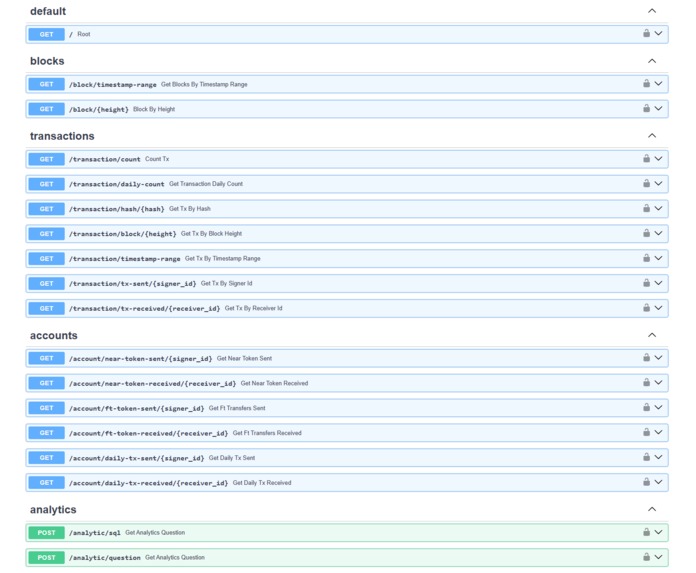696x573 pixels.
Task: Expand /analytic/sql endpoint arrow
Action: (658, 533)
